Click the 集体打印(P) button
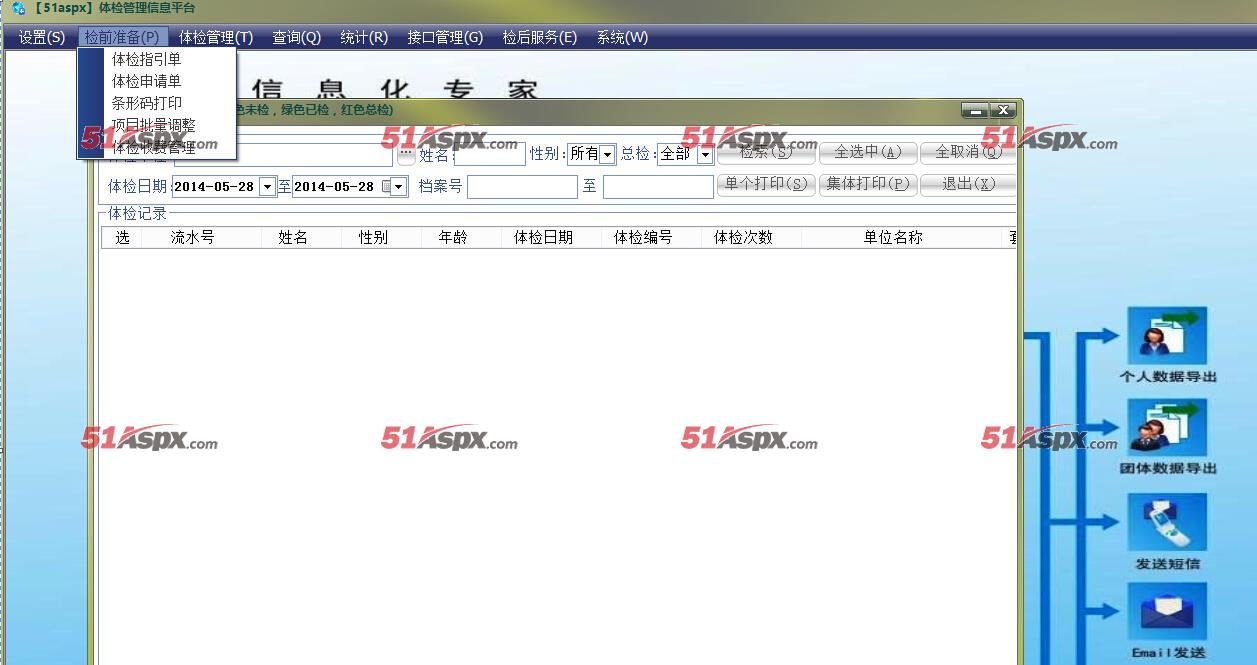The width and height of the screenshot is (1257, 665). (868, 185)
